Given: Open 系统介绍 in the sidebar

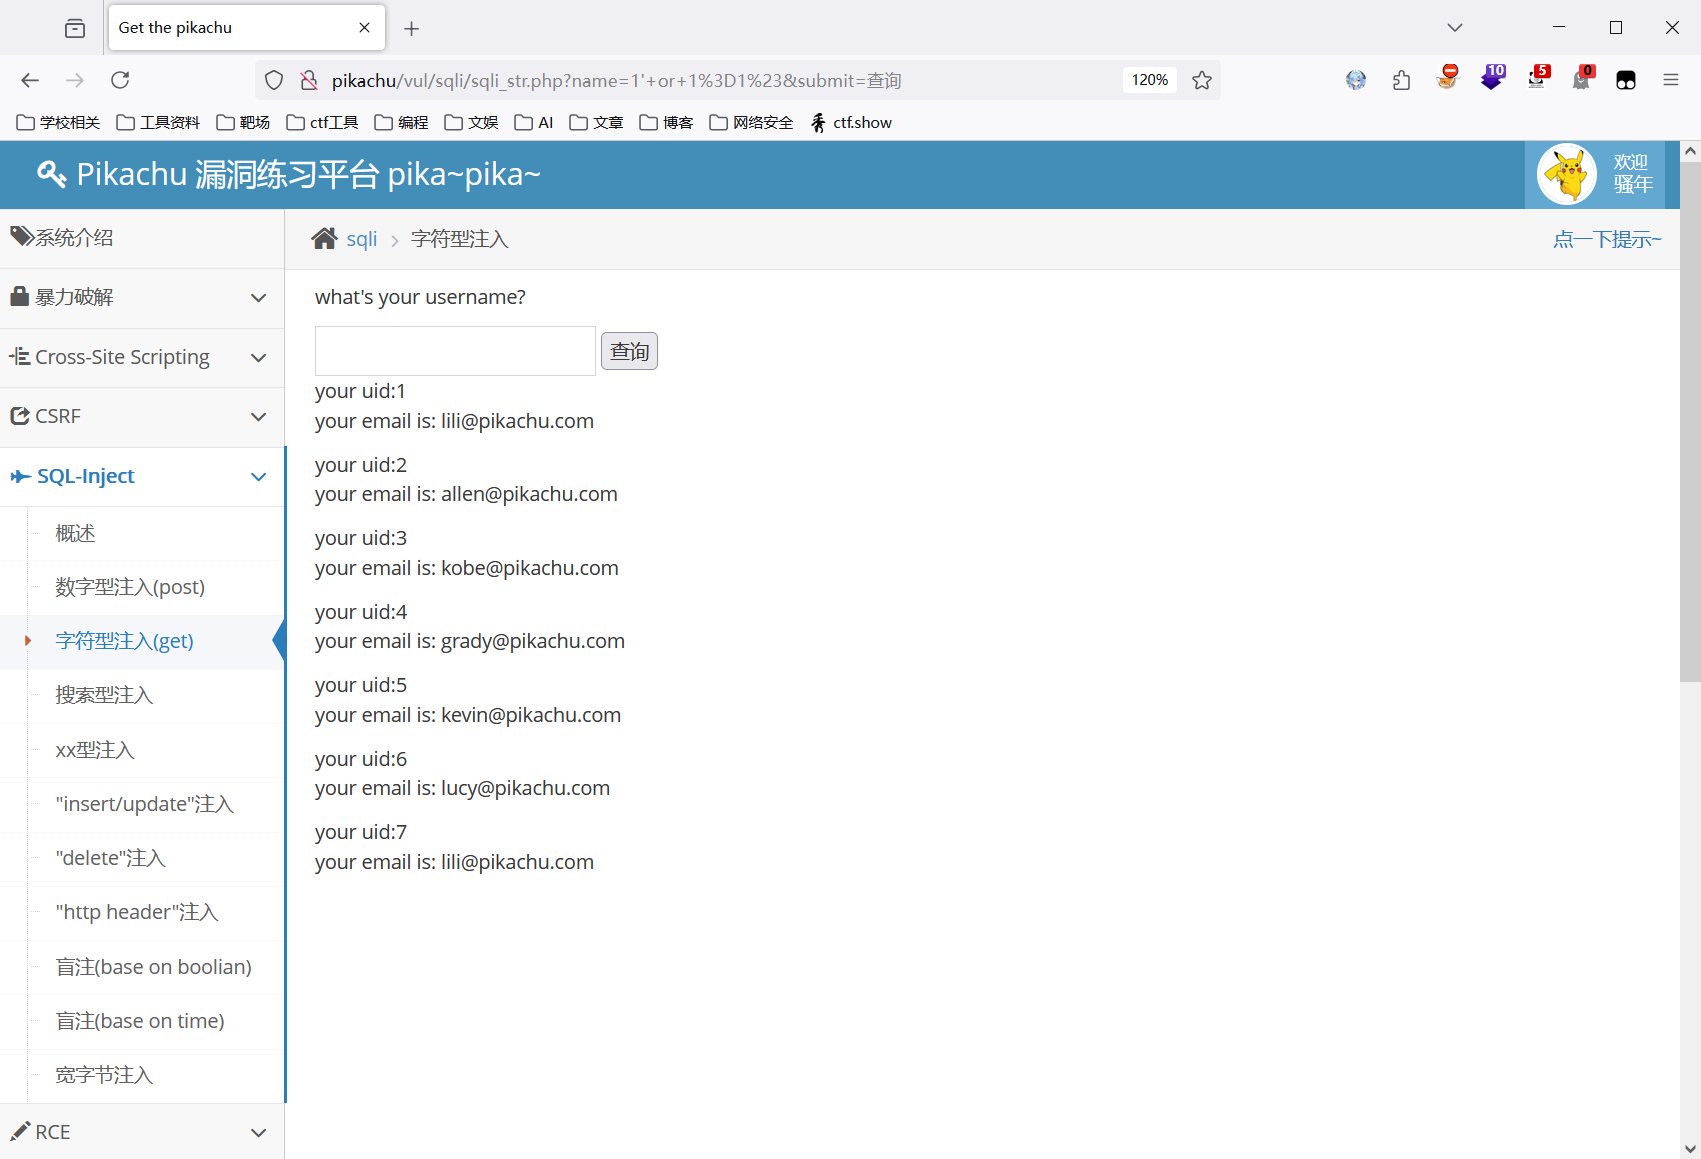Looking at the screenshot, I should pyautogui.click(x=142, y=238).
